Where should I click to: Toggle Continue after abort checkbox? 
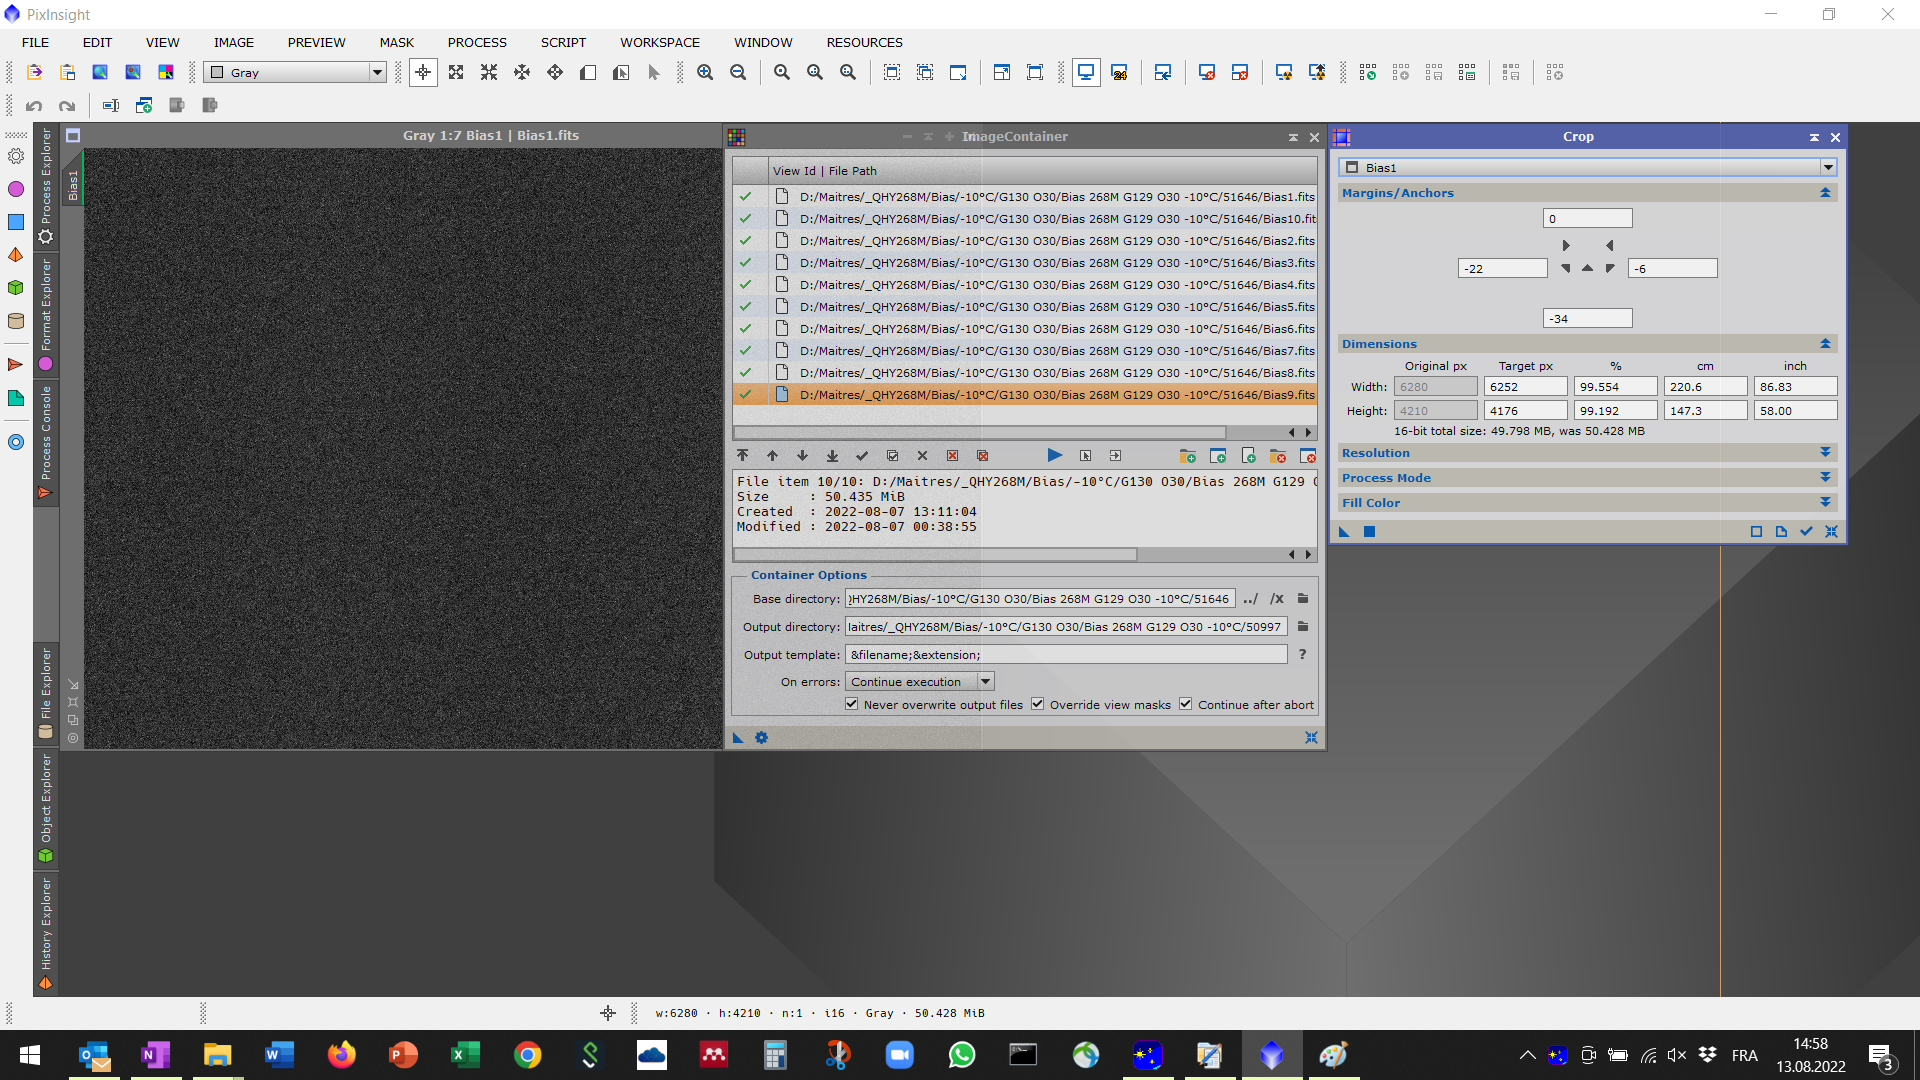pyautogui.click(x=1186, y=704)
